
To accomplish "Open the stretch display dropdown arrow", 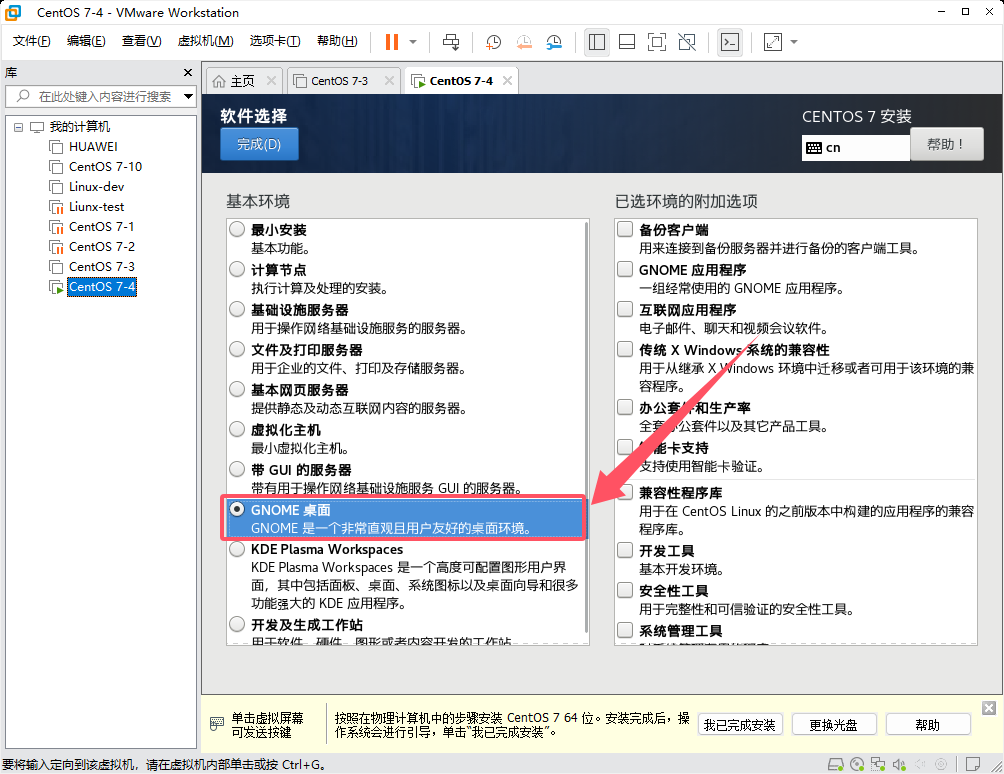I will pos(794,42).
